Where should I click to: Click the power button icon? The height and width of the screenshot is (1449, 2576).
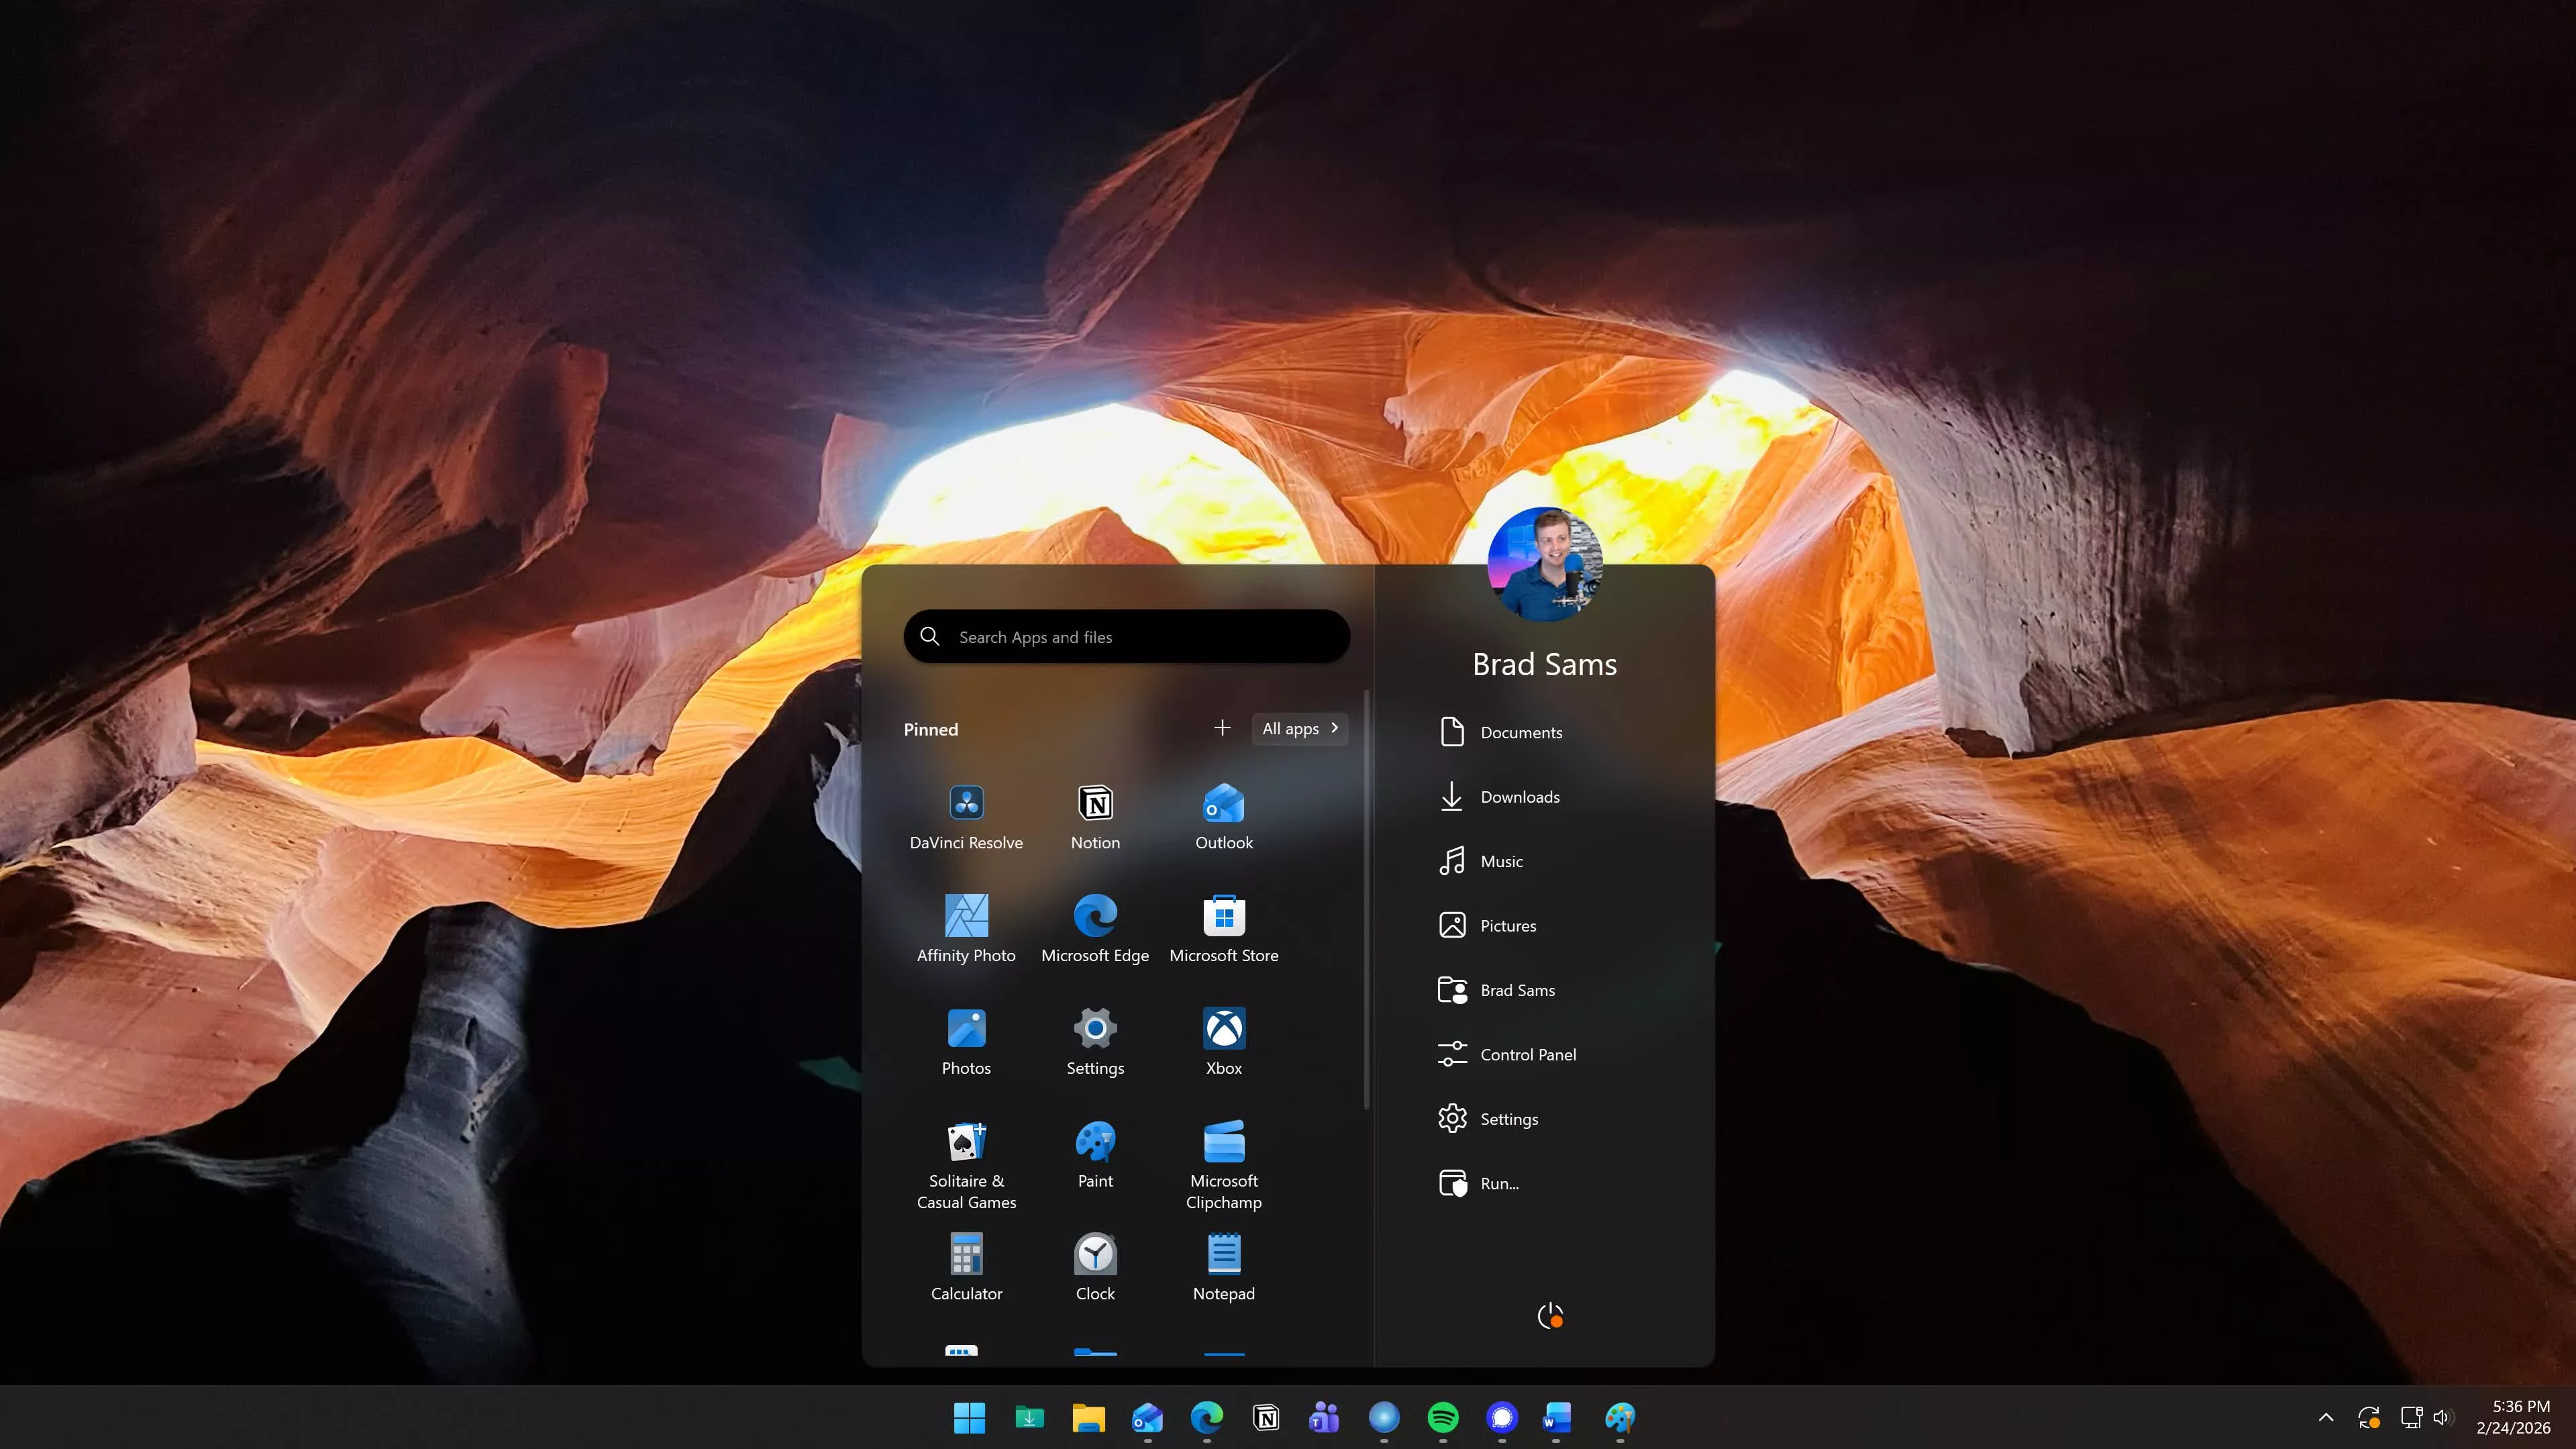click(x=1549, y=1316)
